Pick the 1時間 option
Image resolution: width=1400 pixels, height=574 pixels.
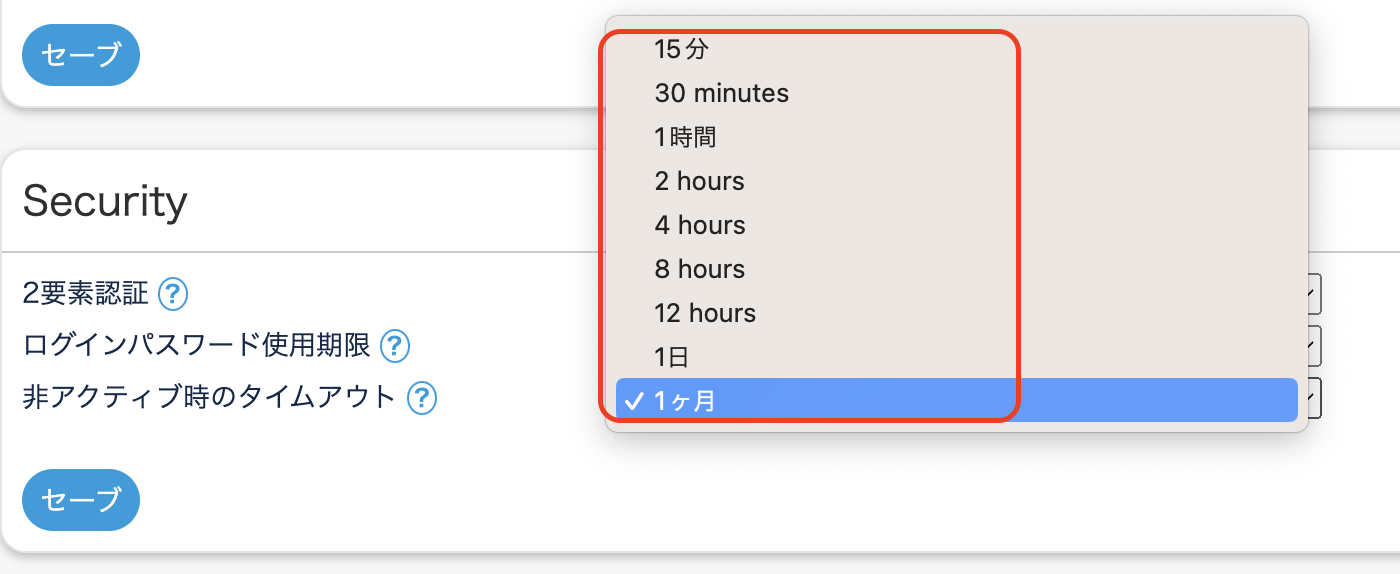click(x=685, y=138)
